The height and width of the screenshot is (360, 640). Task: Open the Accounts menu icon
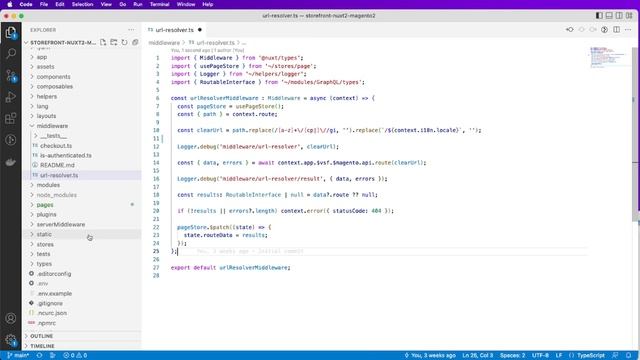(11, 318)
